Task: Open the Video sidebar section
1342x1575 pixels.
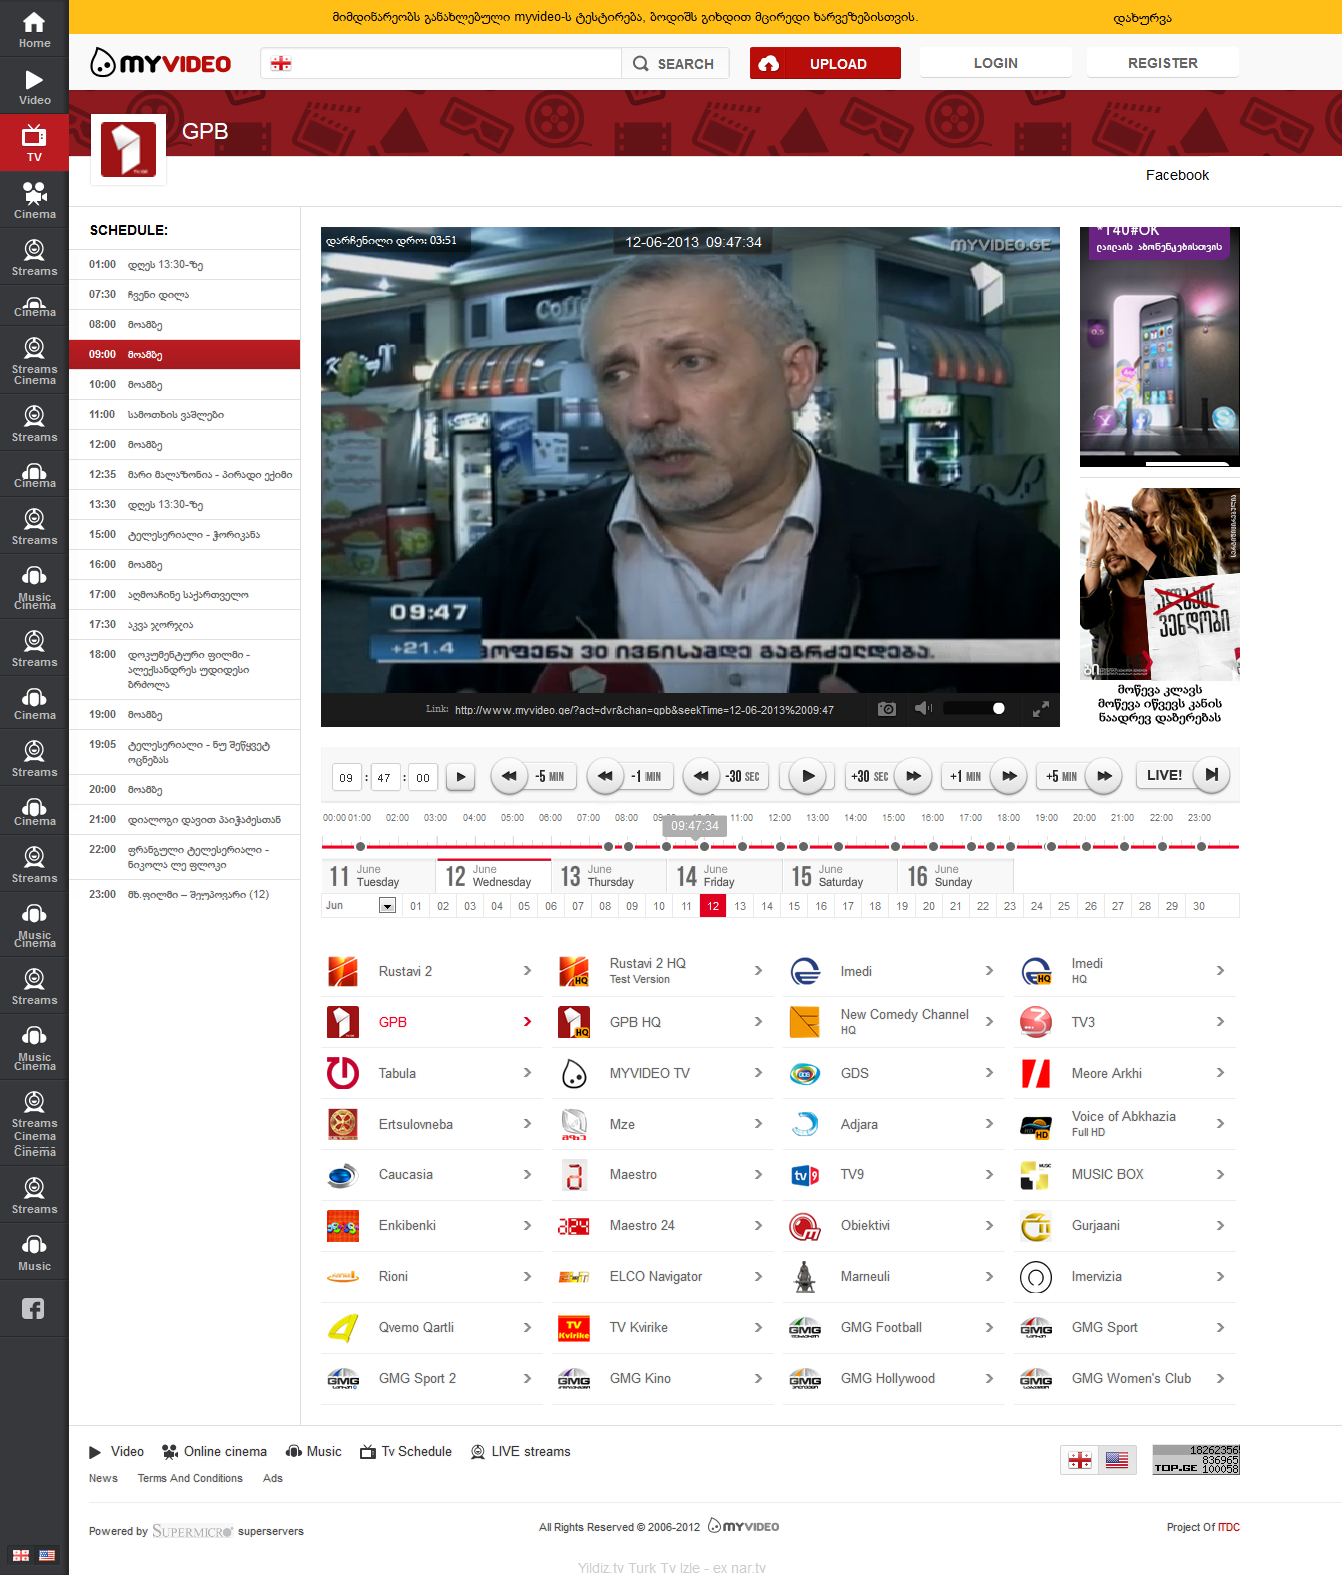Action: coord(34,86)
